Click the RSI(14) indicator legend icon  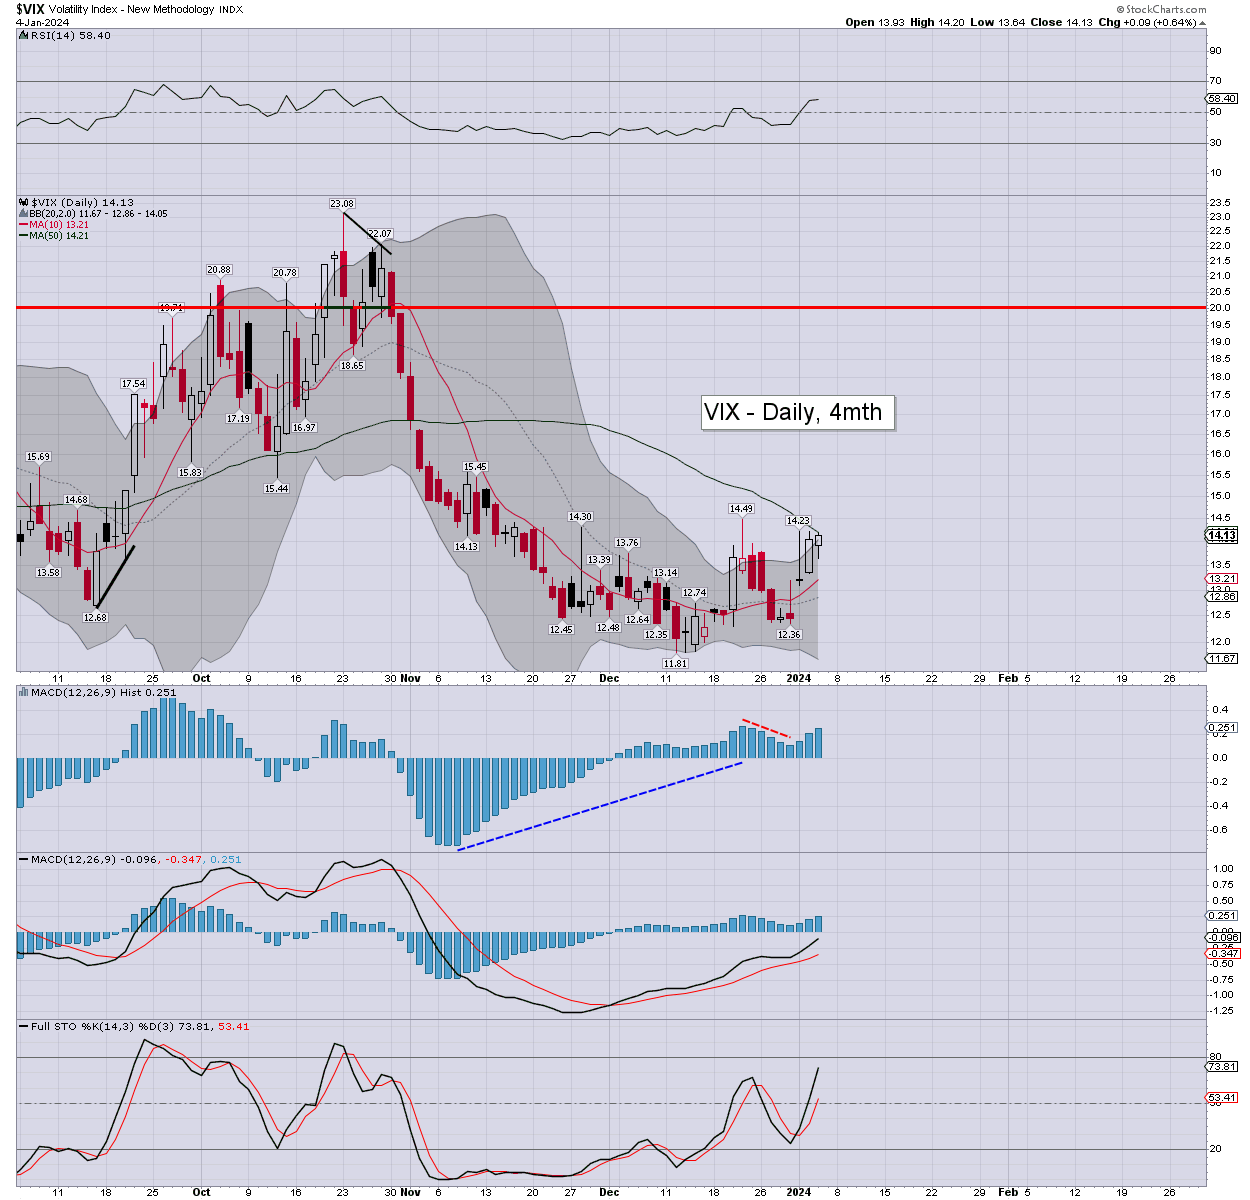(x=23, y=36)
